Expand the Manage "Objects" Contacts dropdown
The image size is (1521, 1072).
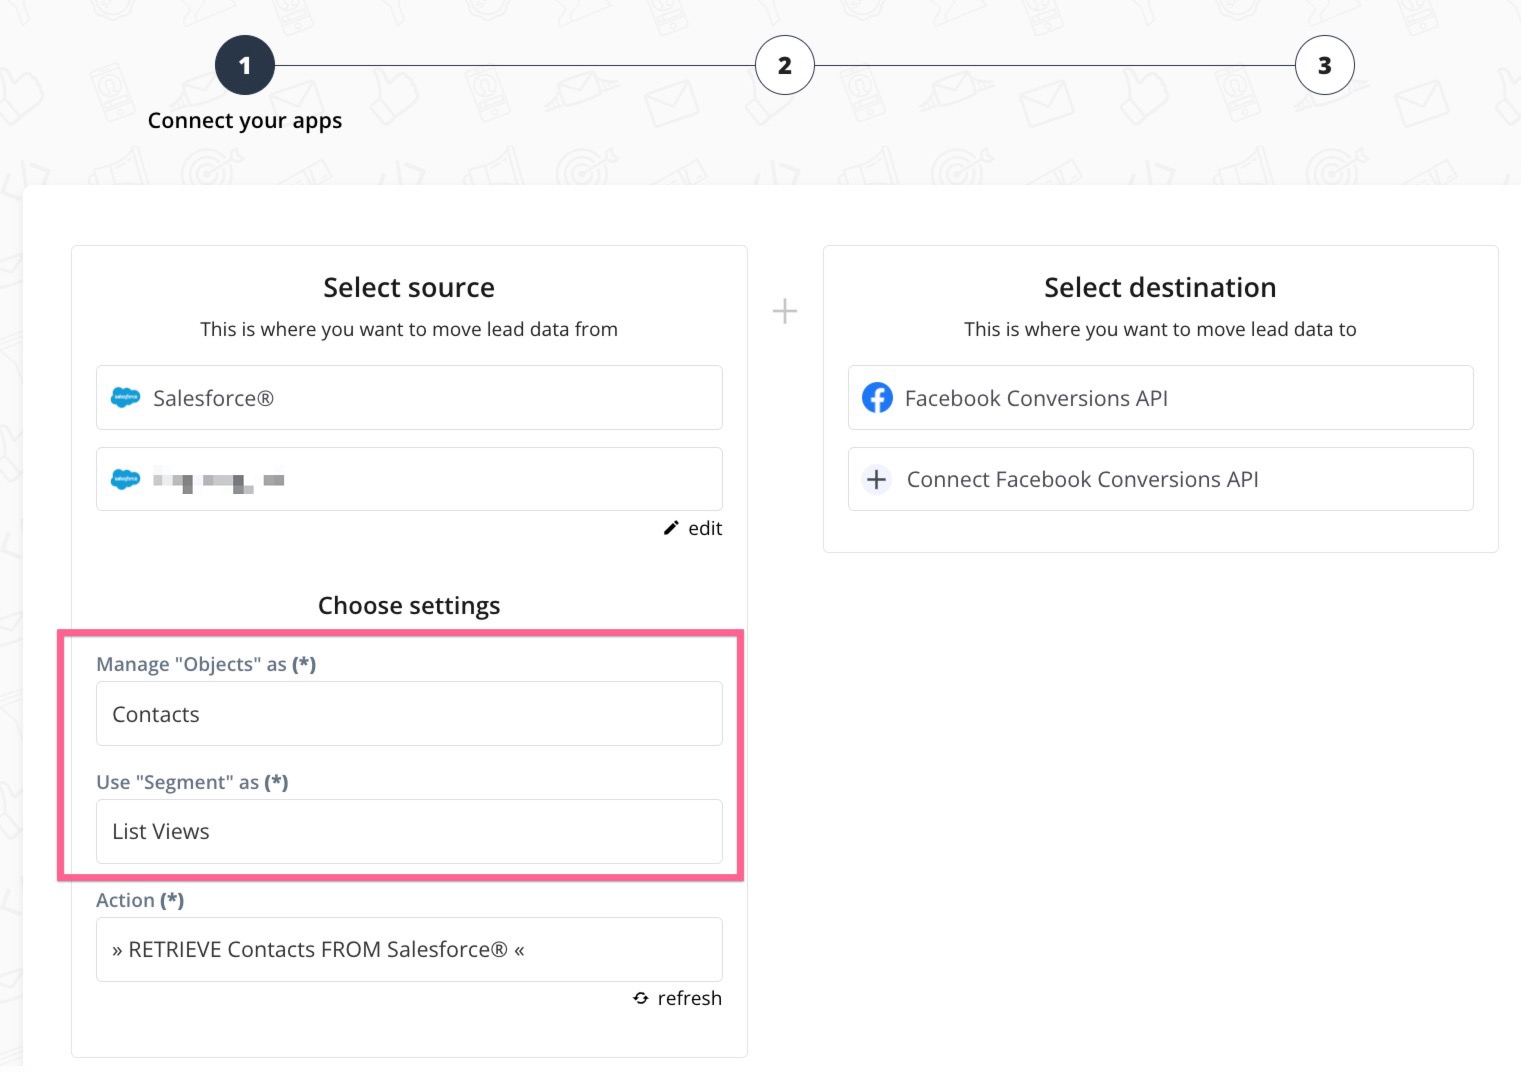[409, 714]
